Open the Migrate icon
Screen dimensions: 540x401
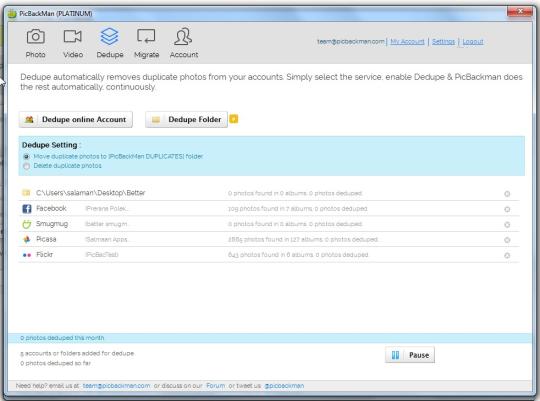(146, 36)
